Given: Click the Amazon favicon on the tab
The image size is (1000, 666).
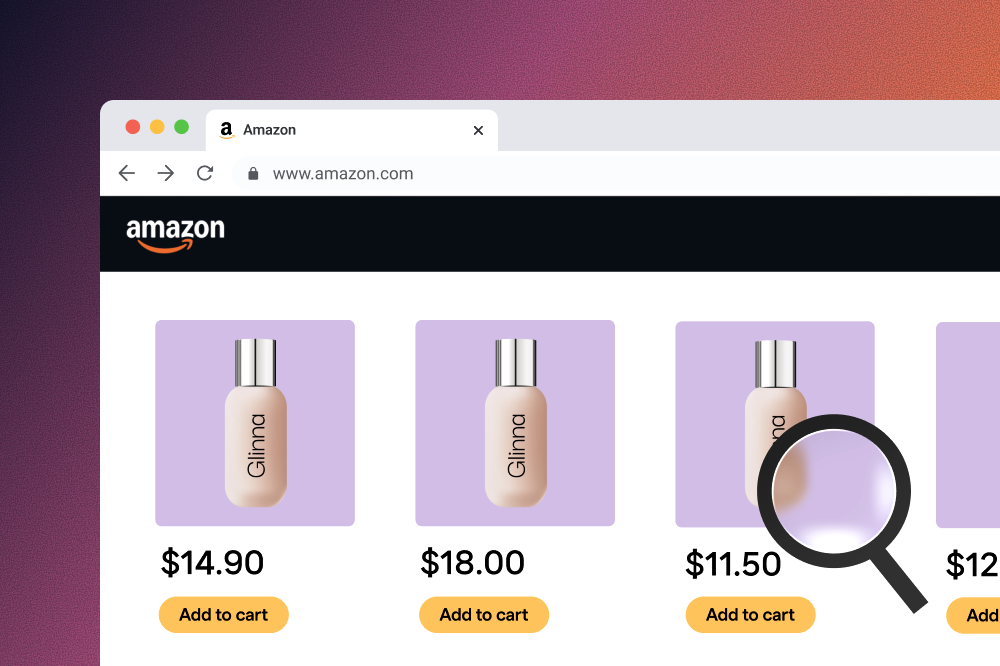Looking at the screenshot, I should pyautogui.click(x=226, y=130).
